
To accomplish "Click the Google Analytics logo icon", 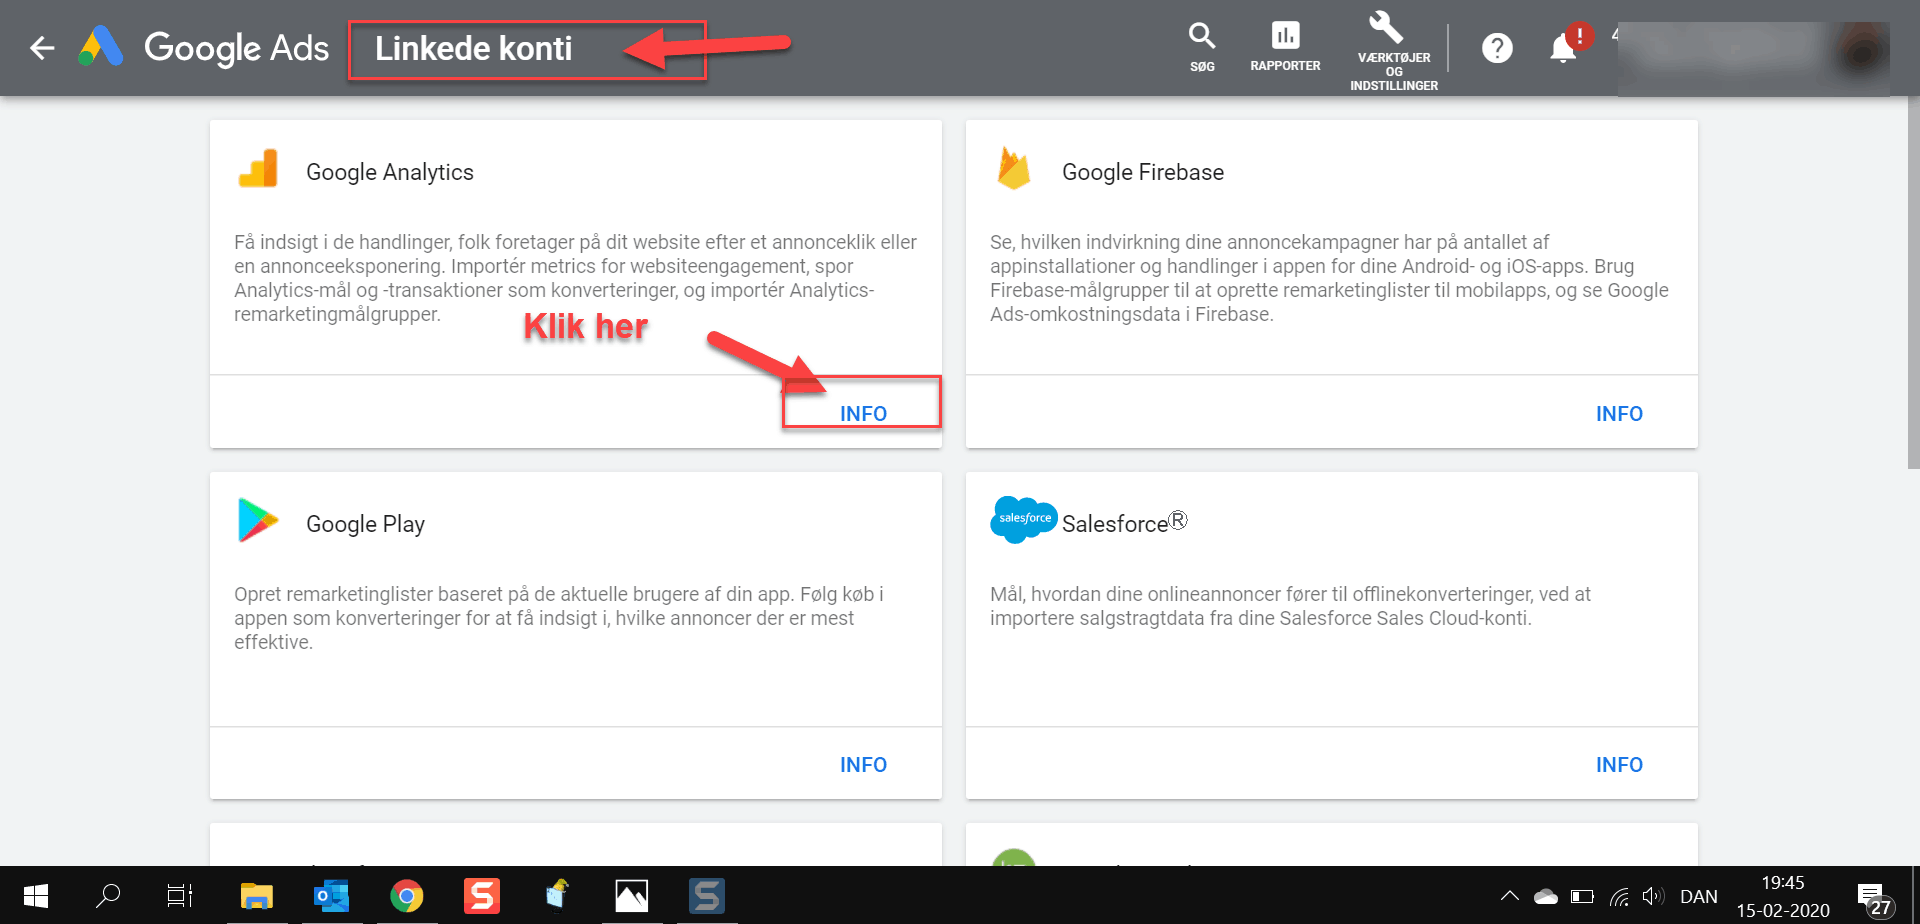I will (258, 169).
